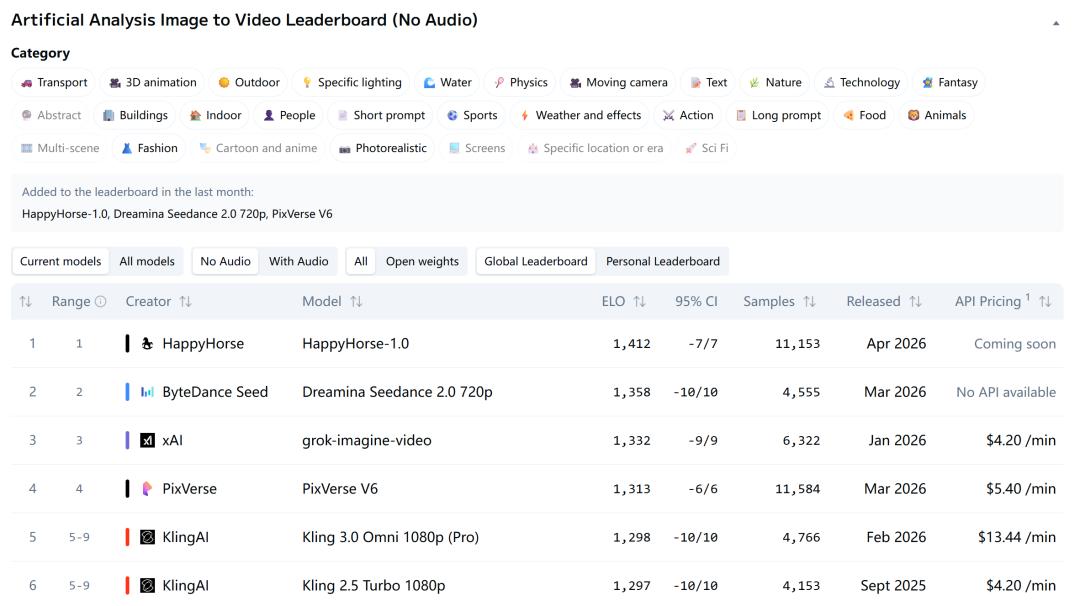Click the HappyHorse creator logo icon
This screenshot has height=606, width=1080.
147,344
